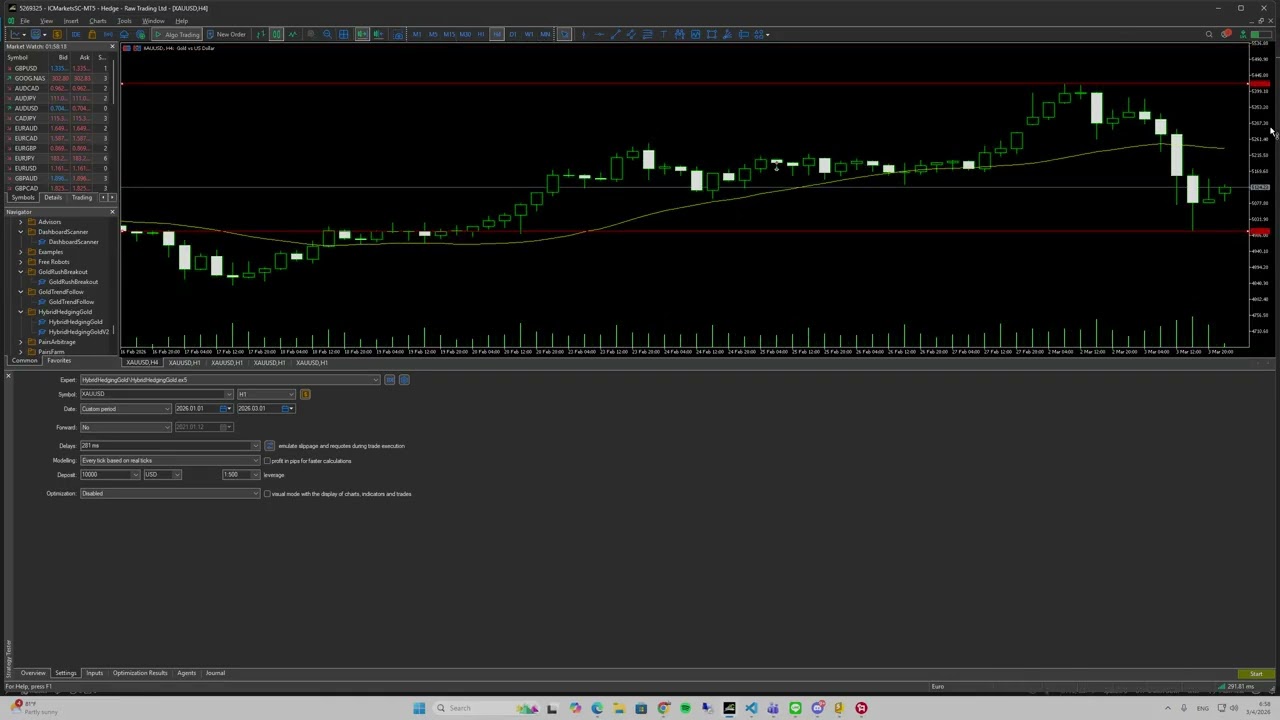This screenshot has width=1280, height=720.
Task: Click the padlock toolbar icon
Action: click(92, 34)
